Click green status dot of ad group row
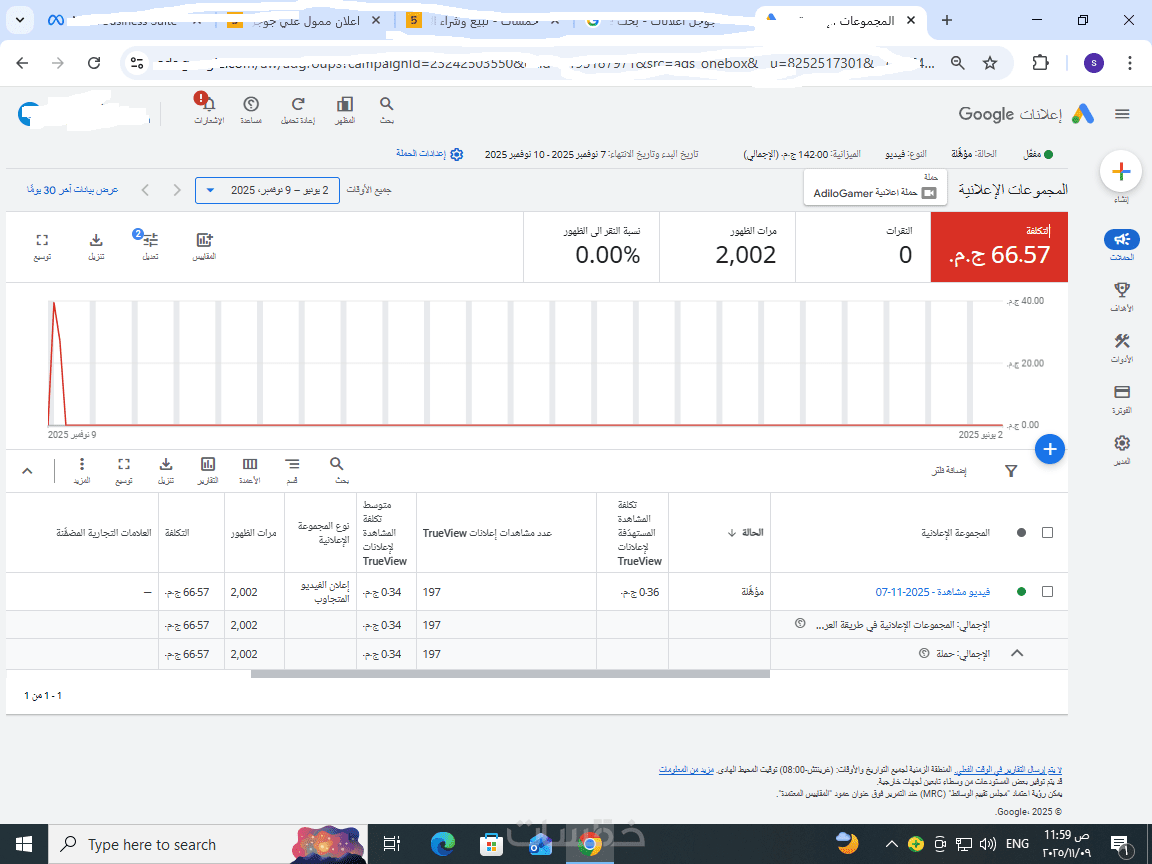Screen dimensions: 1152x864 (x=1020, y=591)
